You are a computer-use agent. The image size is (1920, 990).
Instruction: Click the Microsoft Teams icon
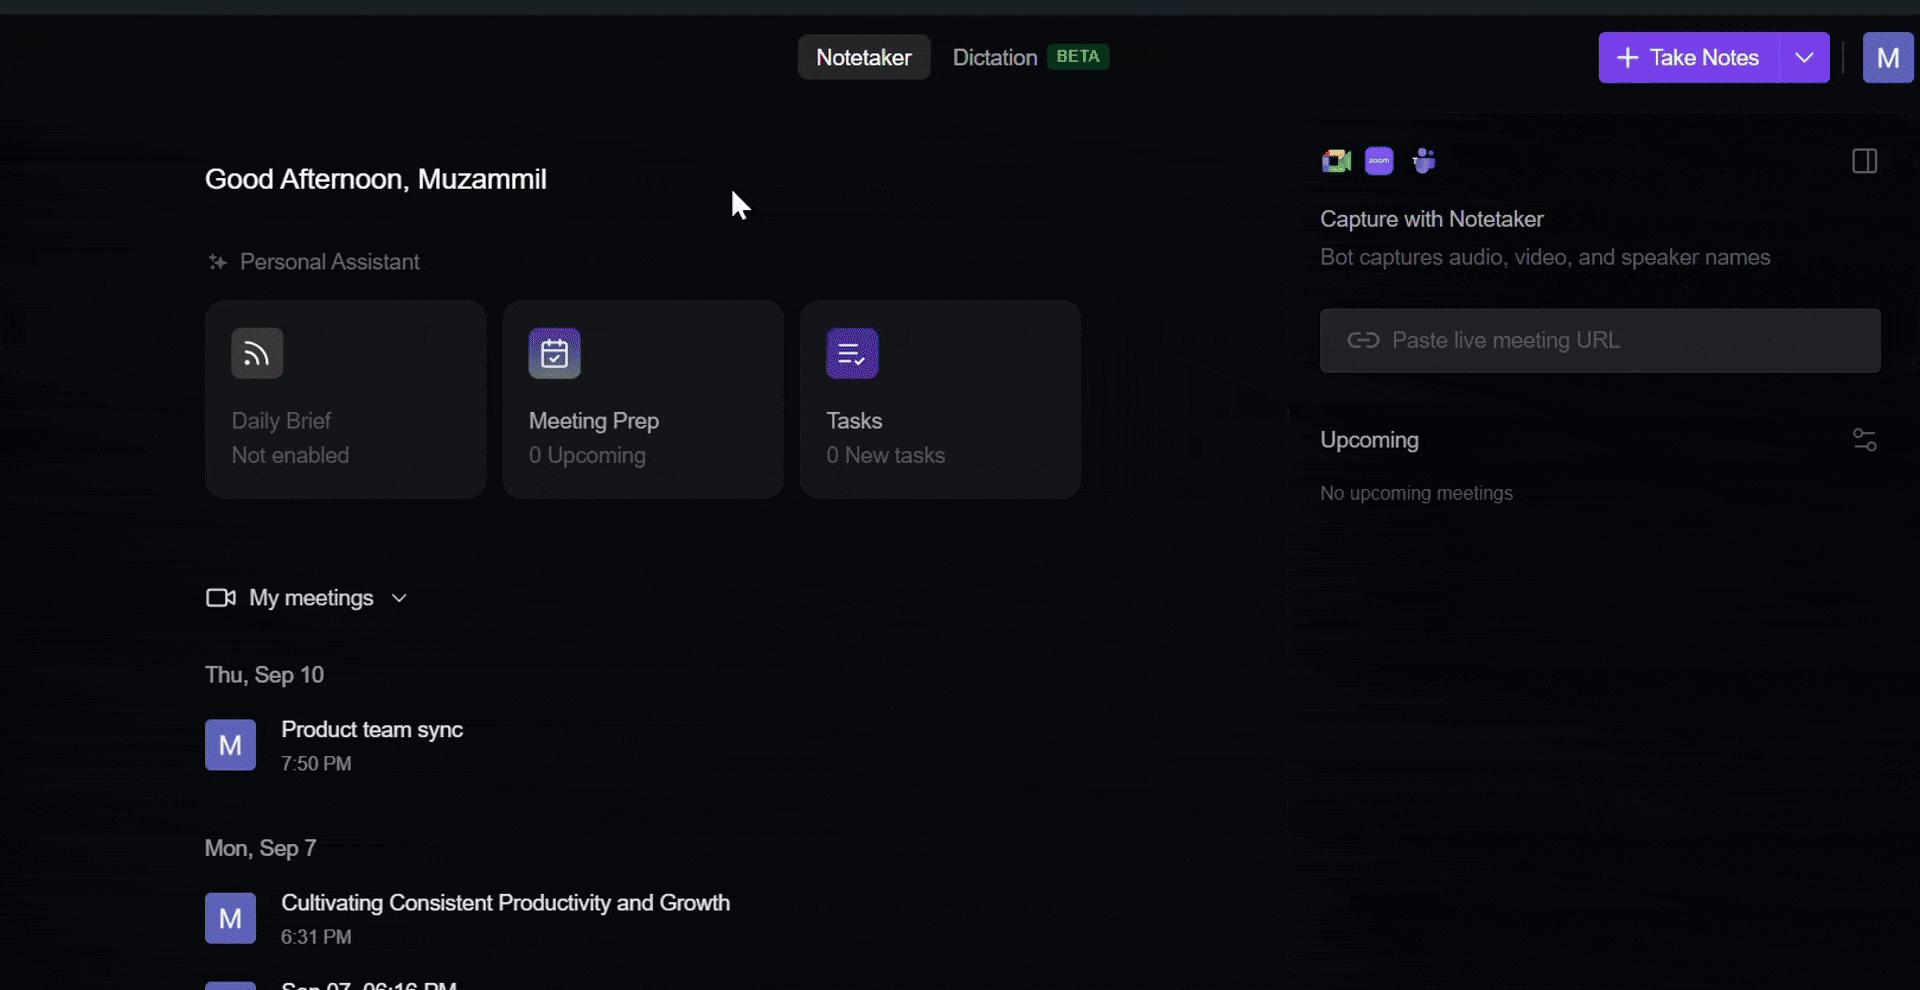click(1423, 161)
